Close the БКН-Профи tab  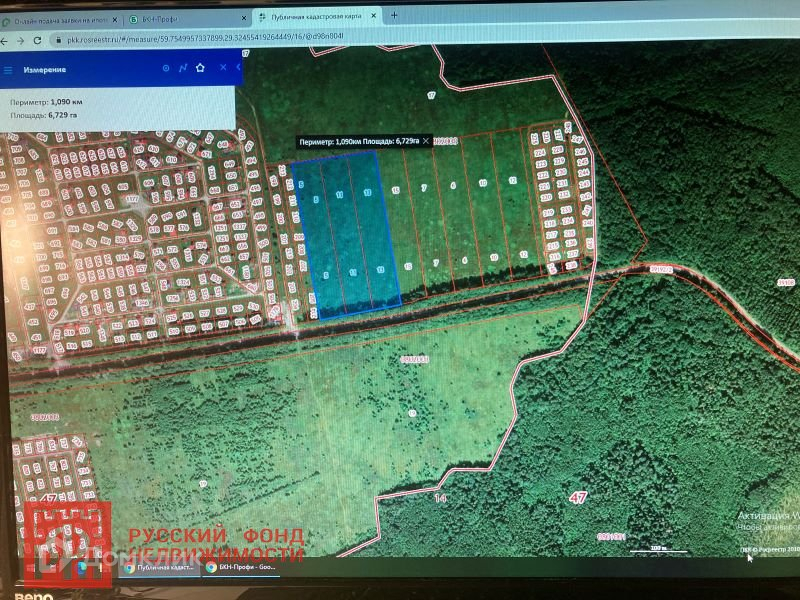tap(244, 18)
